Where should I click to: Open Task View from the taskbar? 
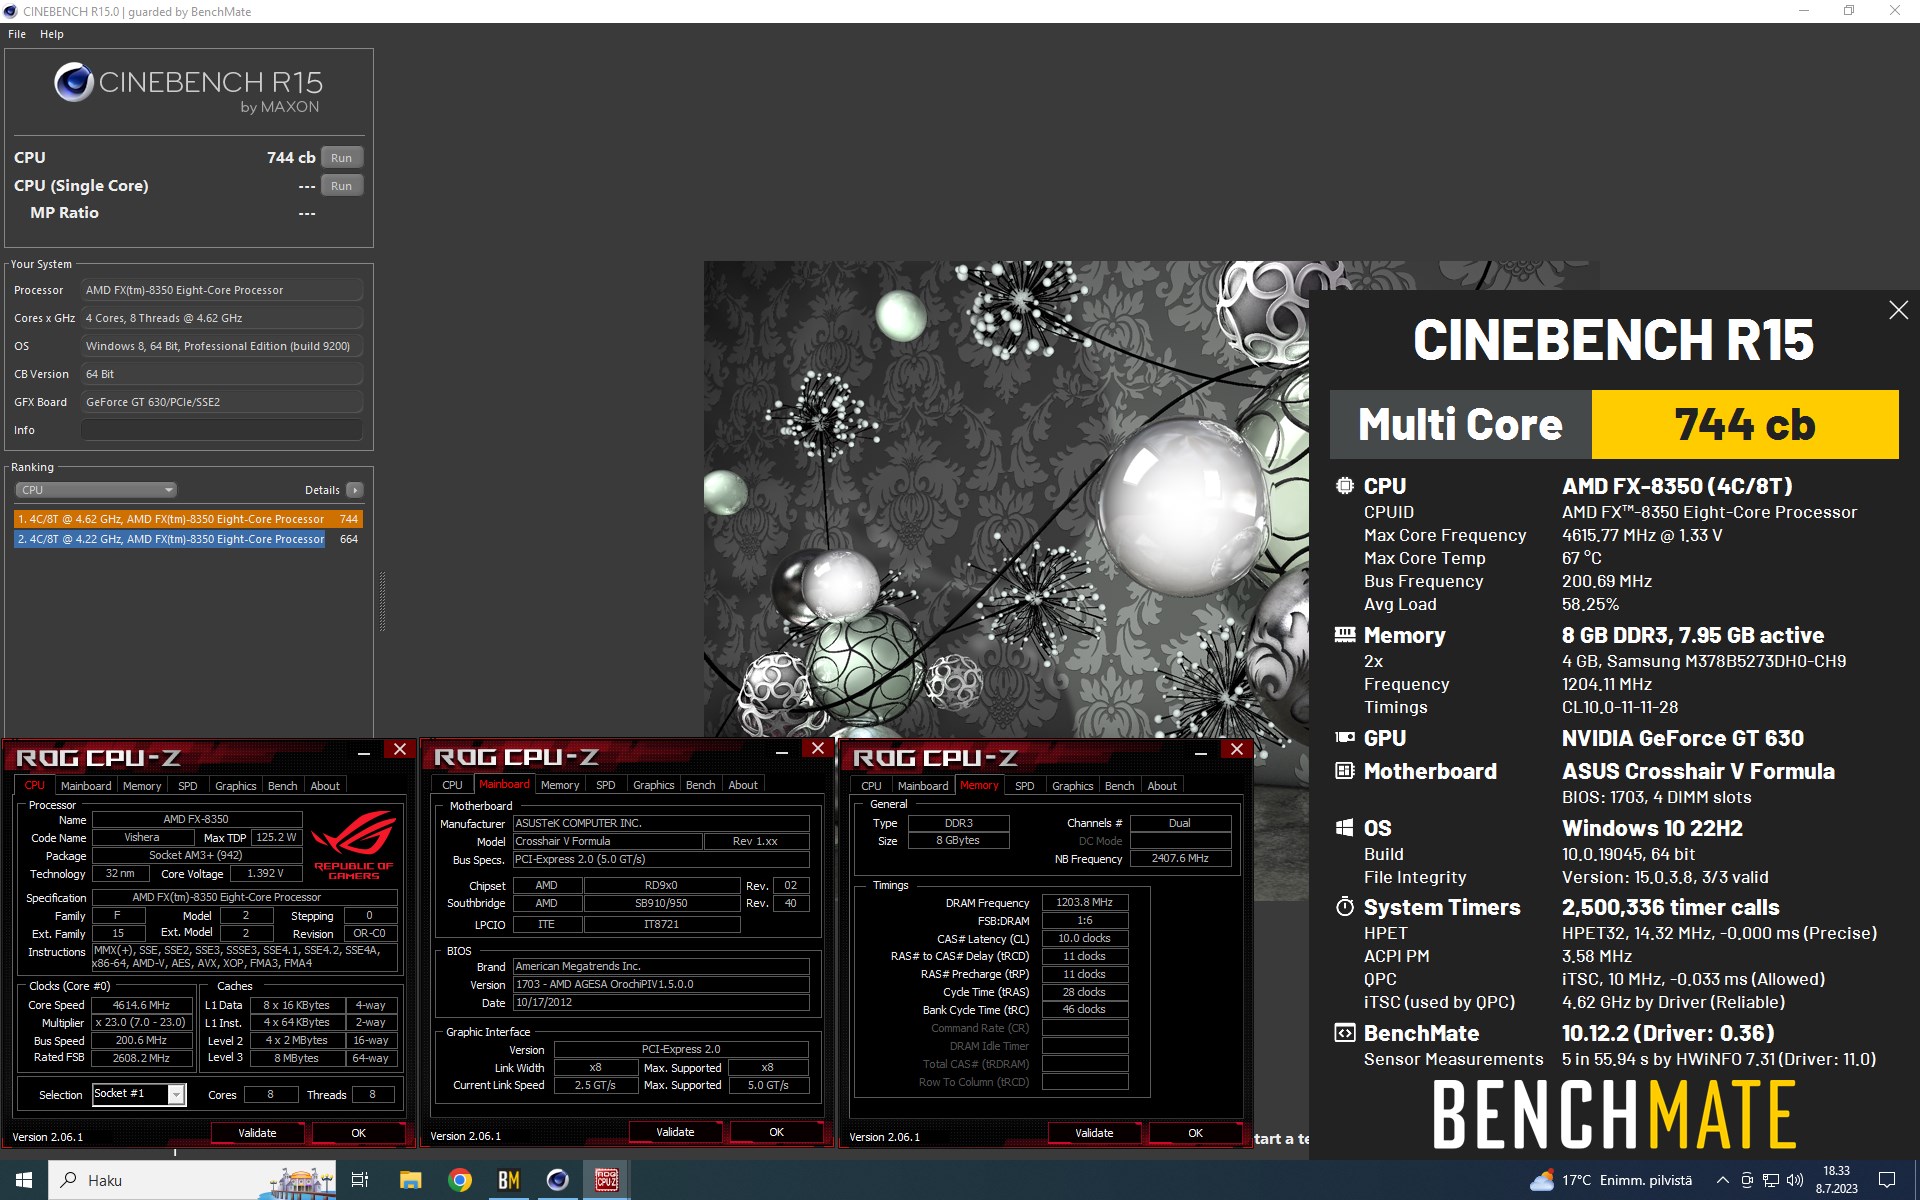point(360,1180)
